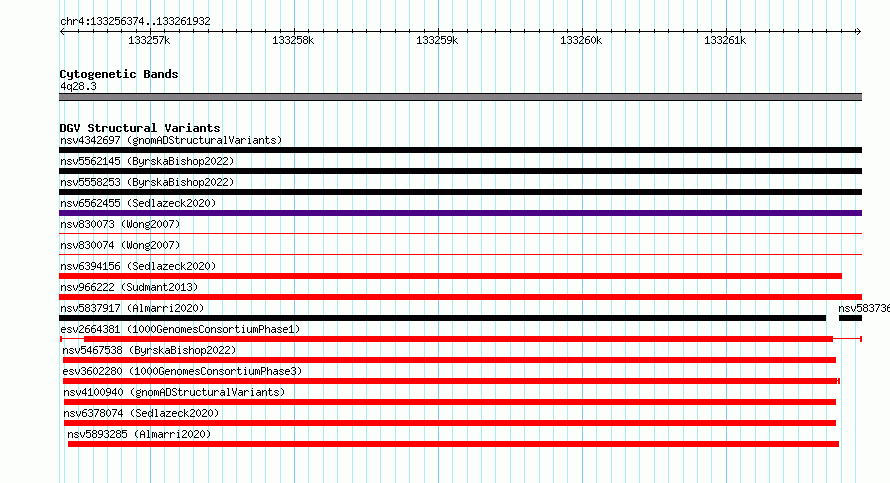
Task: Open variant nsv830073 (Wong2007) label
Action: coord(120,224)
